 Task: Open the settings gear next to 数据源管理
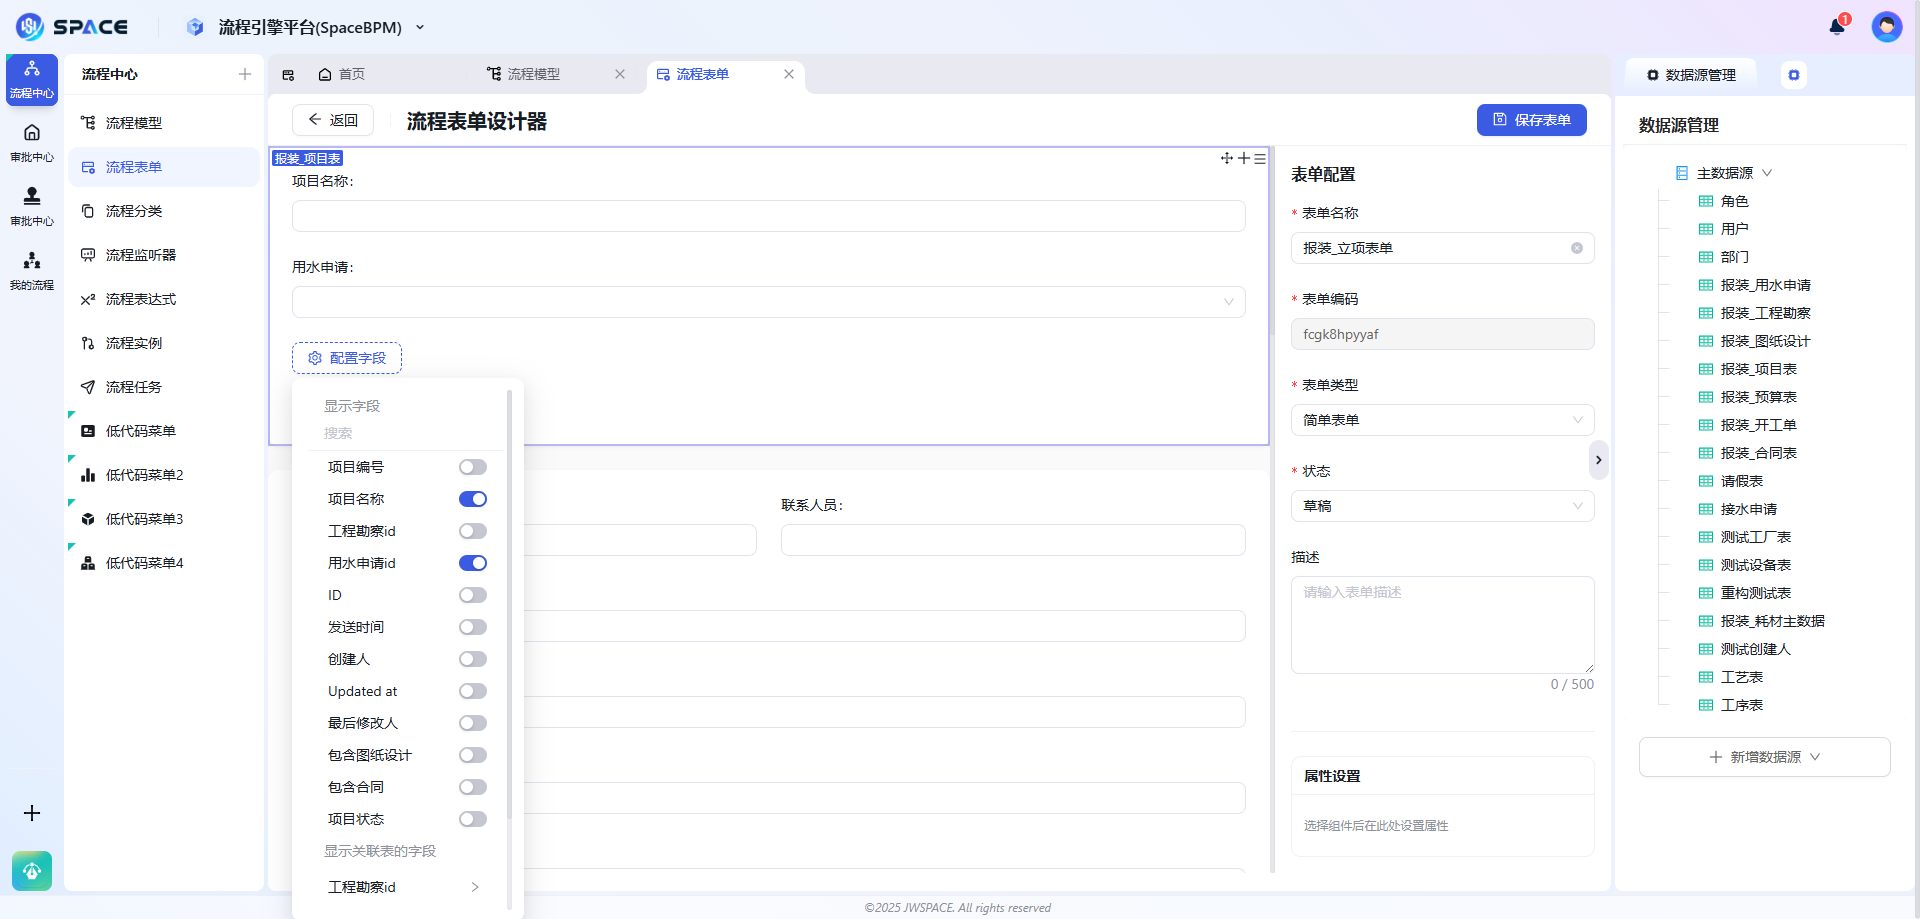tap(1795, 74)
